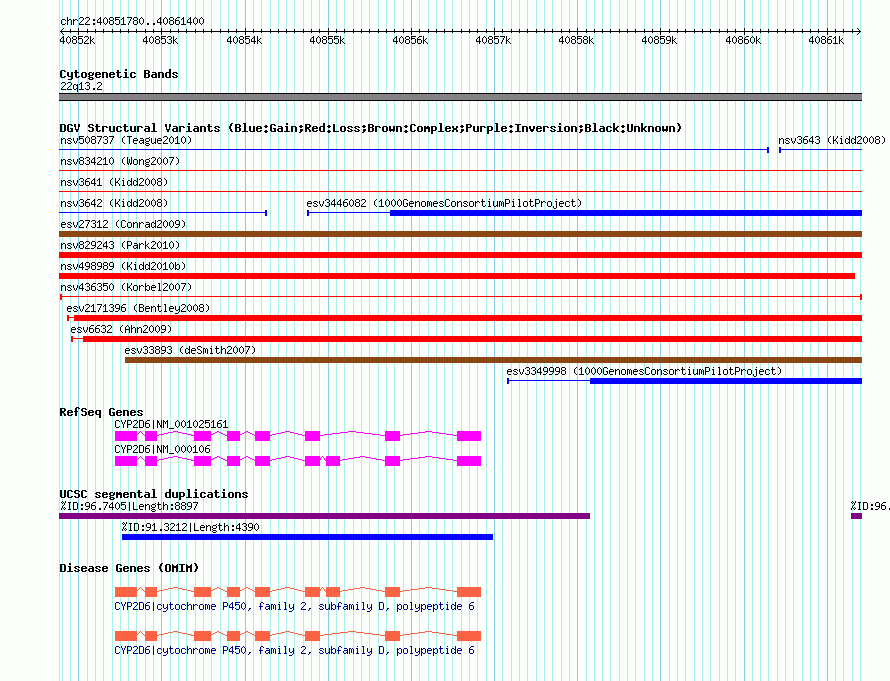
Task: Click the 40854k ruler position
Action: click(244, 40)
